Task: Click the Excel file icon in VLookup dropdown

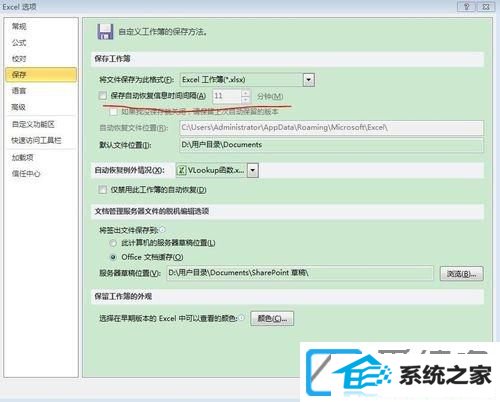Action: pos(181,170)
